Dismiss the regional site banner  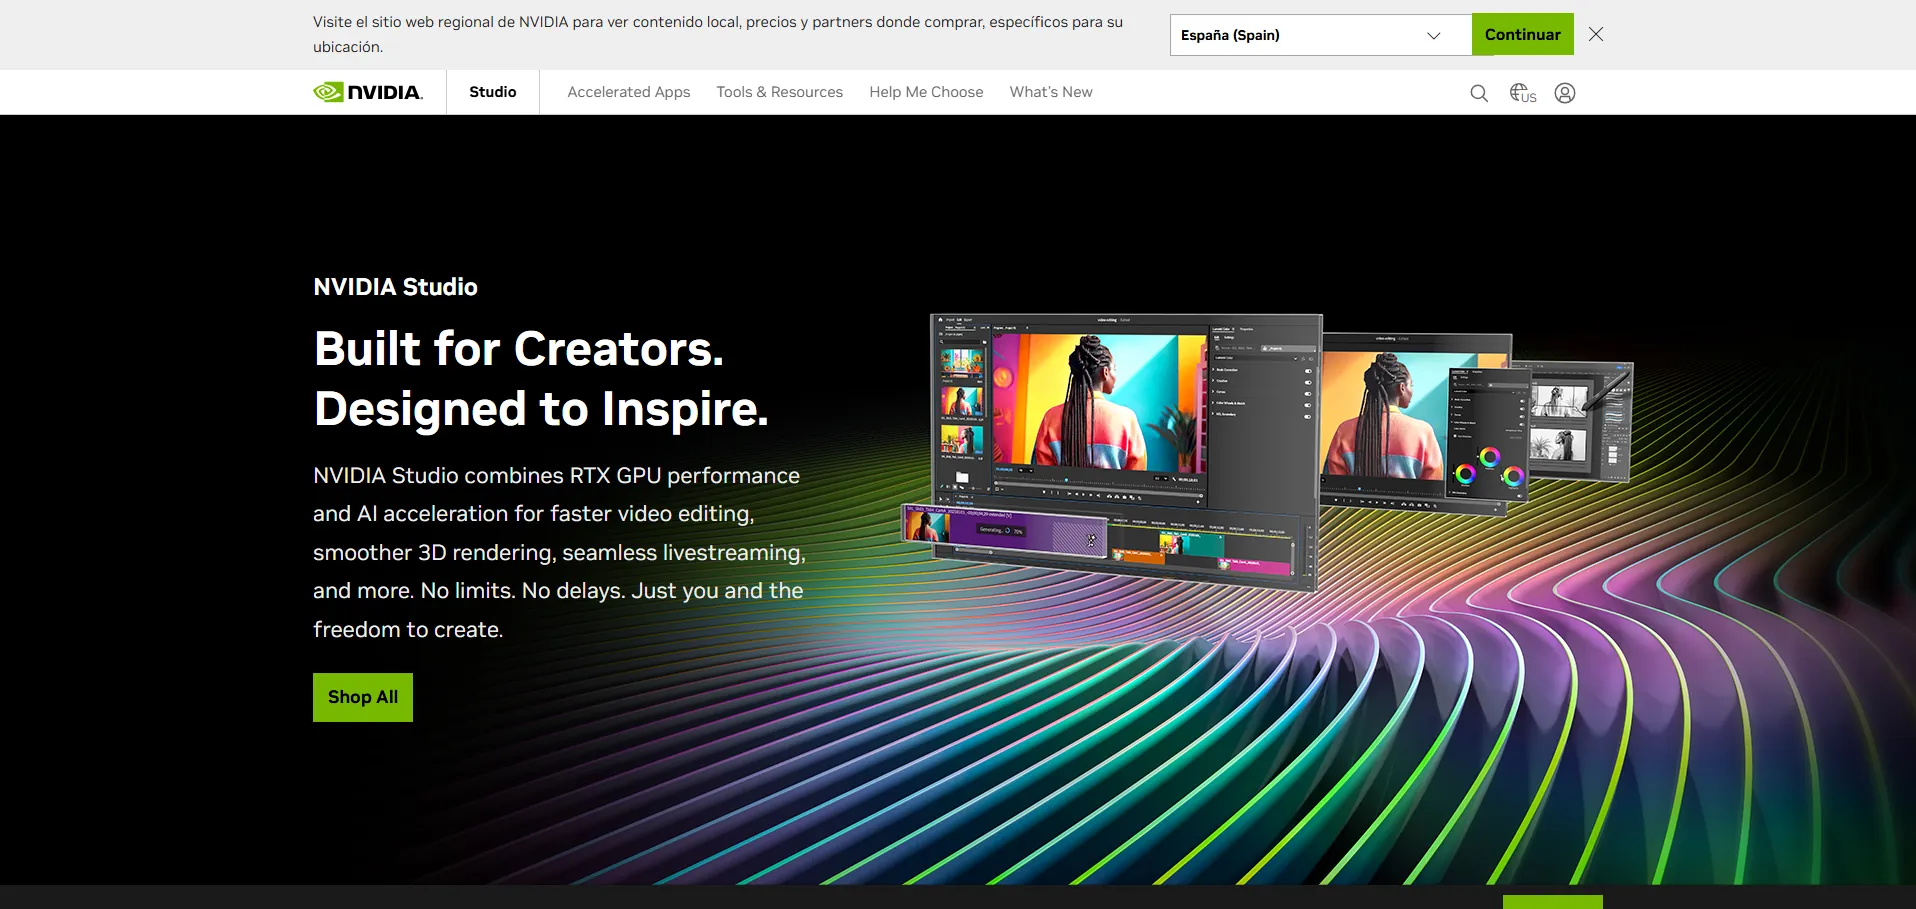[1596, 35]
